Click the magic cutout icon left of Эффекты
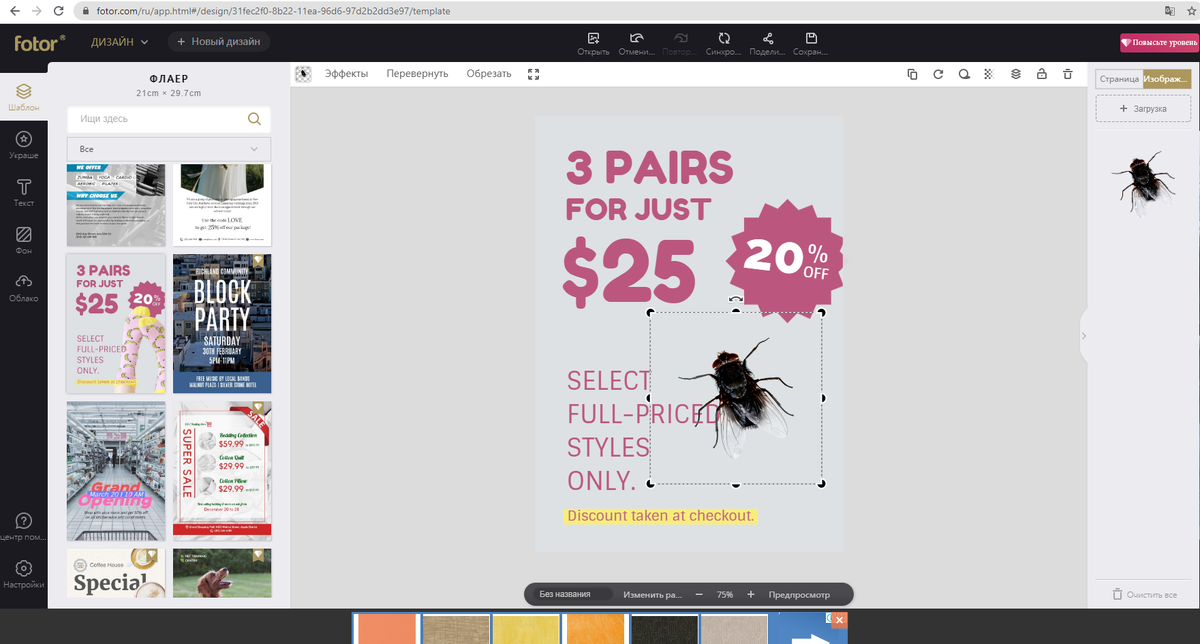The height and width of the screenshot is (644, 1200). (x=303, y=74)
